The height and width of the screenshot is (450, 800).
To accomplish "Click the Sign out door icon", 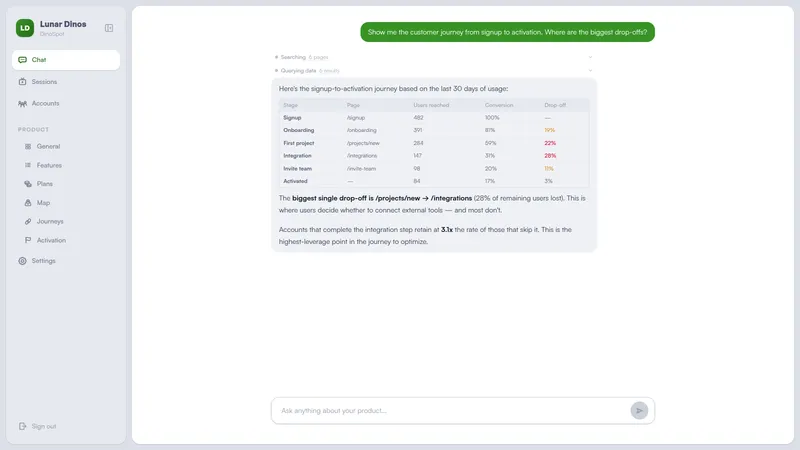I will click(x=22, y=426).
